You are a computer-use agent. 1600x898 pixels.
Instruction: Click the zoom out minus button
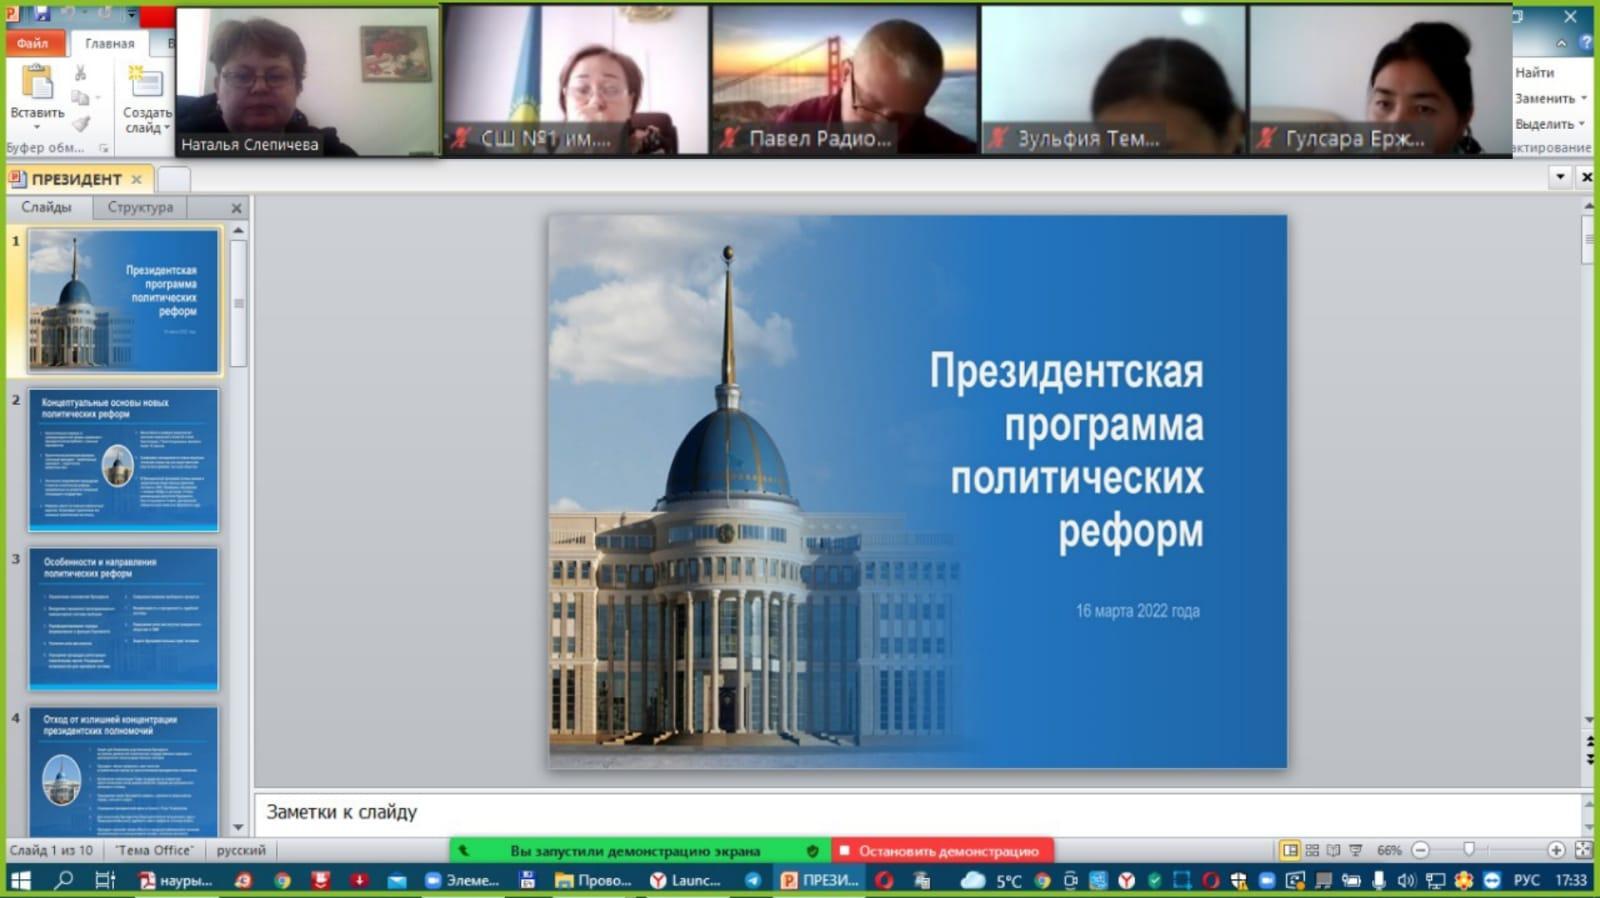1420,850
